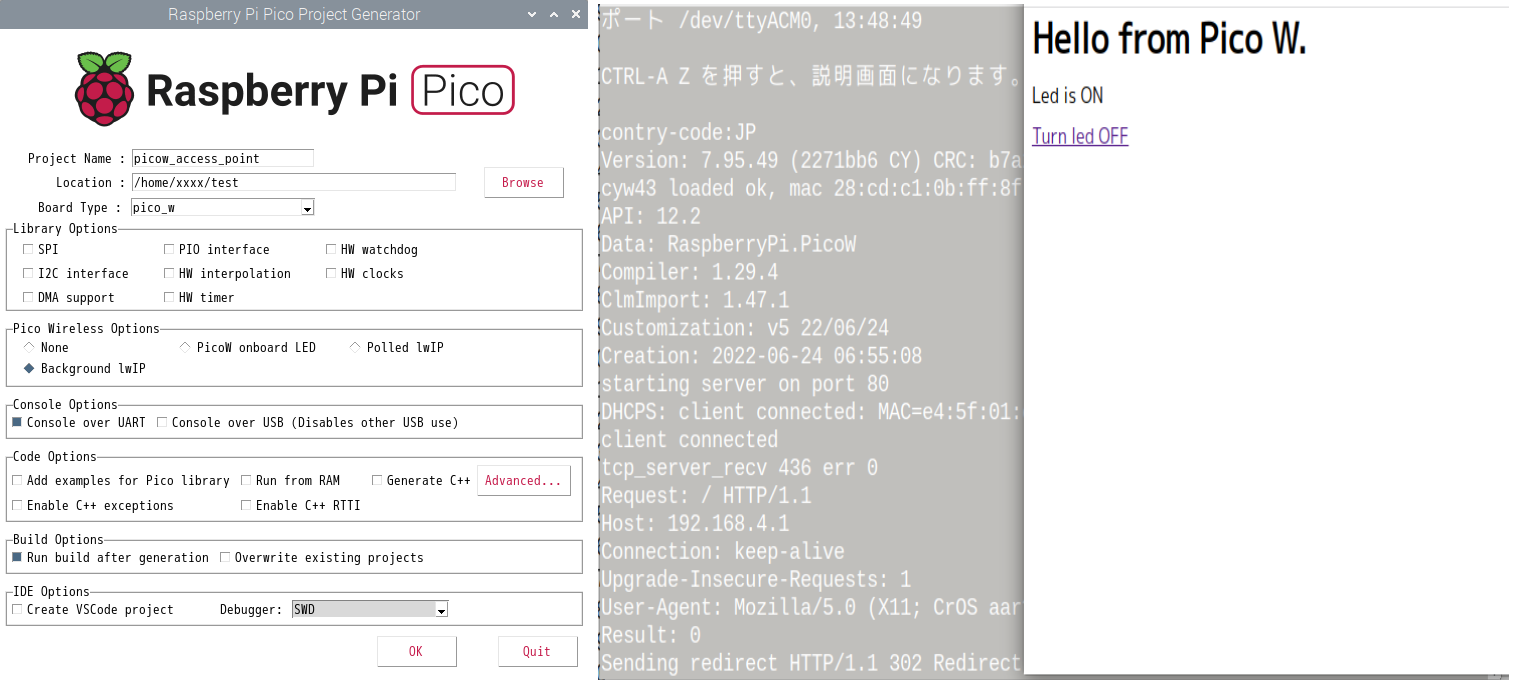
Task: Click the Turn led OFF link
Action: click(x=1080, y=136)
